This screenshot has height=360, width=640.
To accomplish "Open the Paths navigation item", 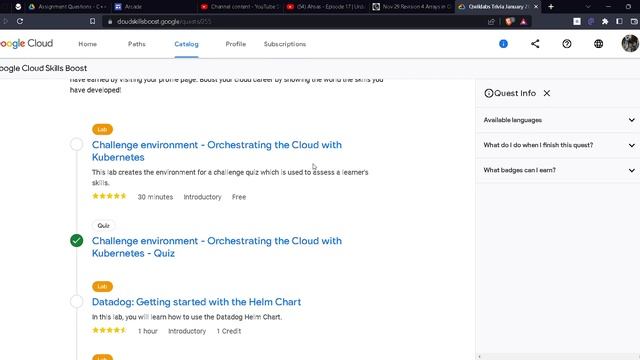I will click(137, 44).
